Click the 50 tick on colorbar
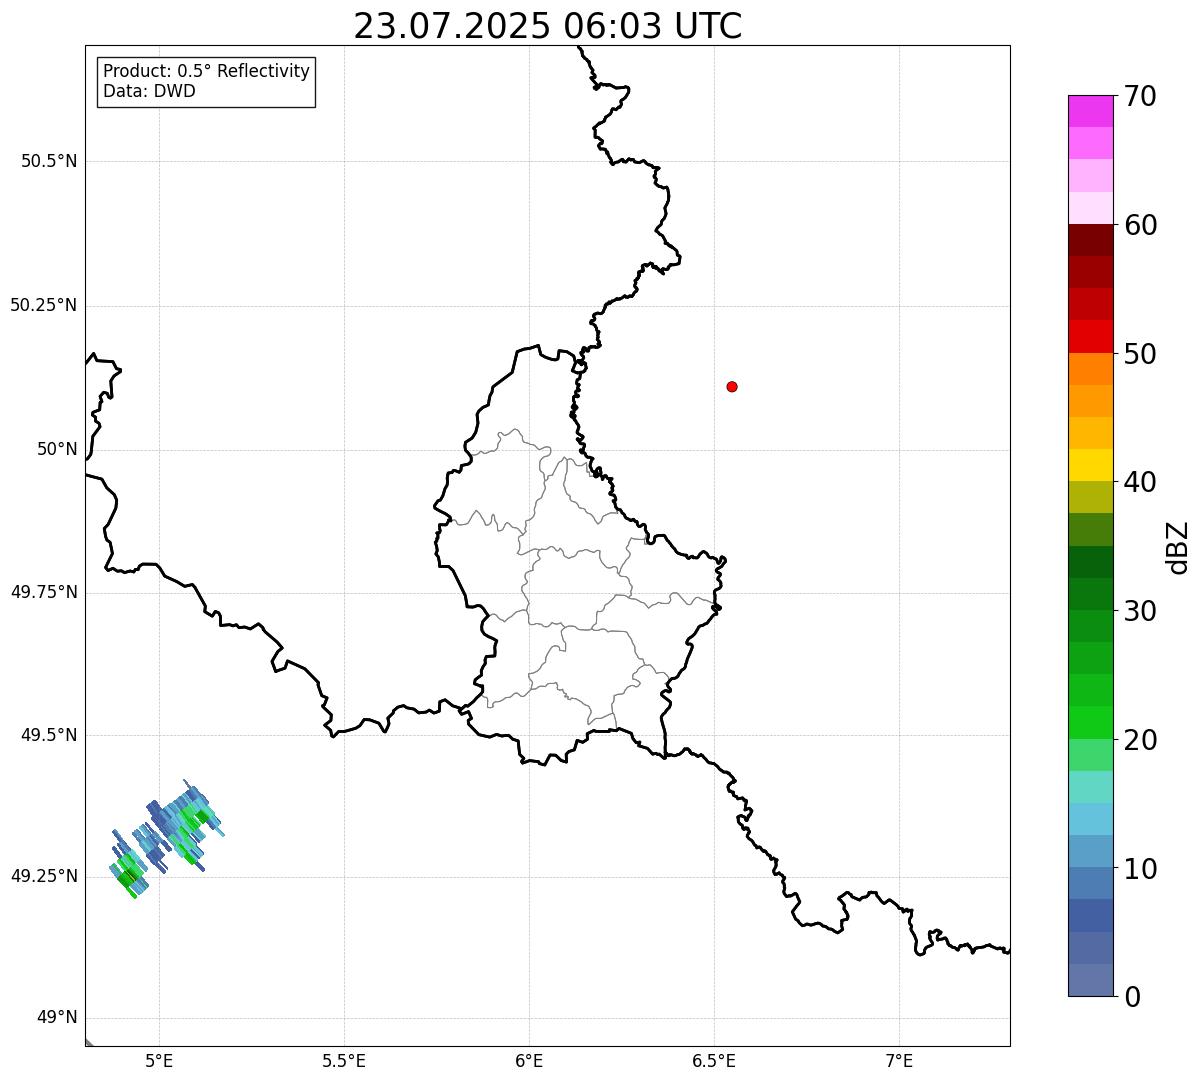1202x1081 pixels. [x=1140, y=354]
